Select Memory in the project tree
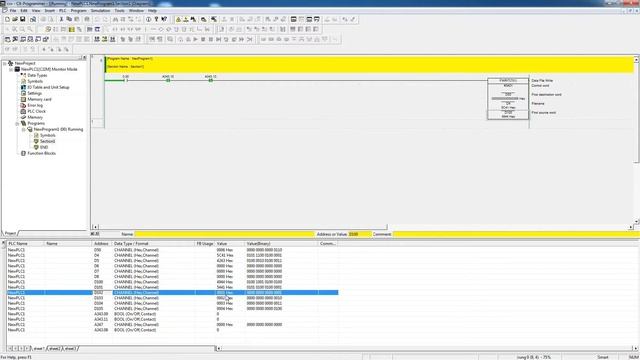The width and height of the screenshot is (640, 360). (x=35, y=117)
